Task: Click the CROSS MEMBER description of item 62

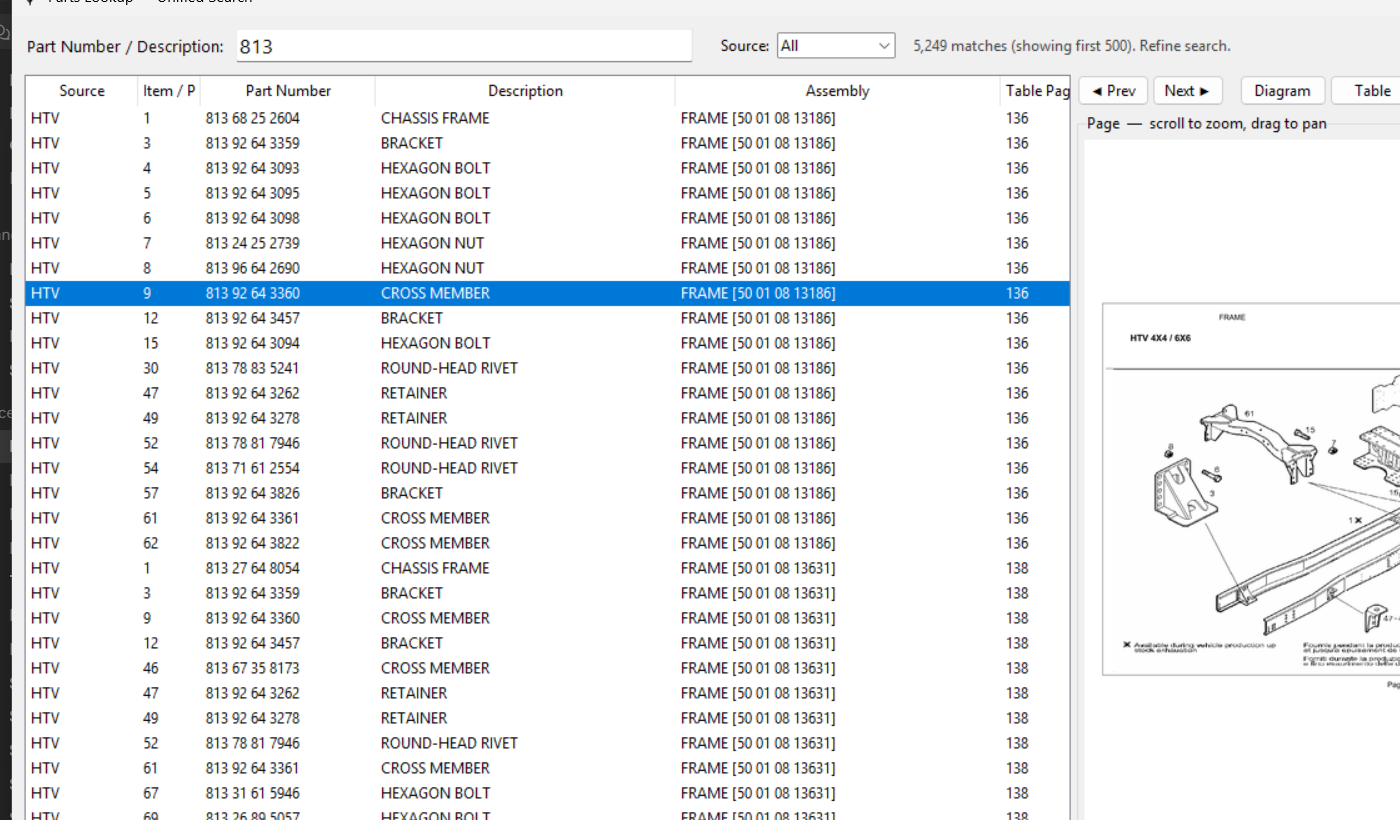Action: pos(435,543)
